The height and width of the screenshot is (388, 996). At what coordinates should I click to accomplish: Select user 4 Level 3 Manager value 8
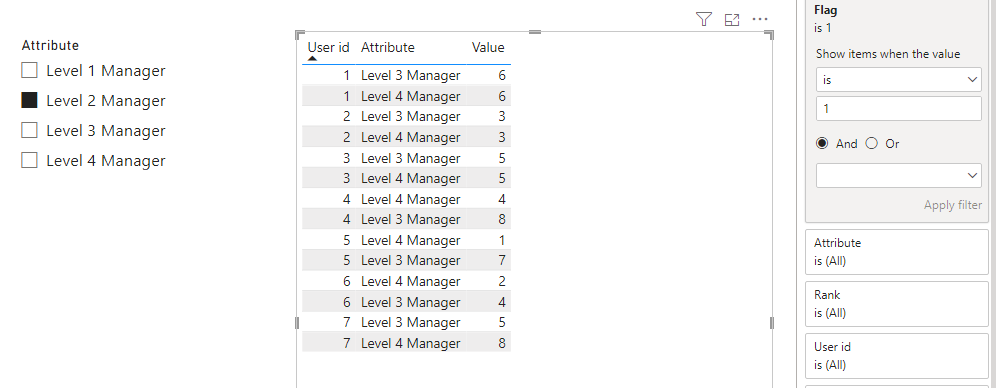click(502, 219)
